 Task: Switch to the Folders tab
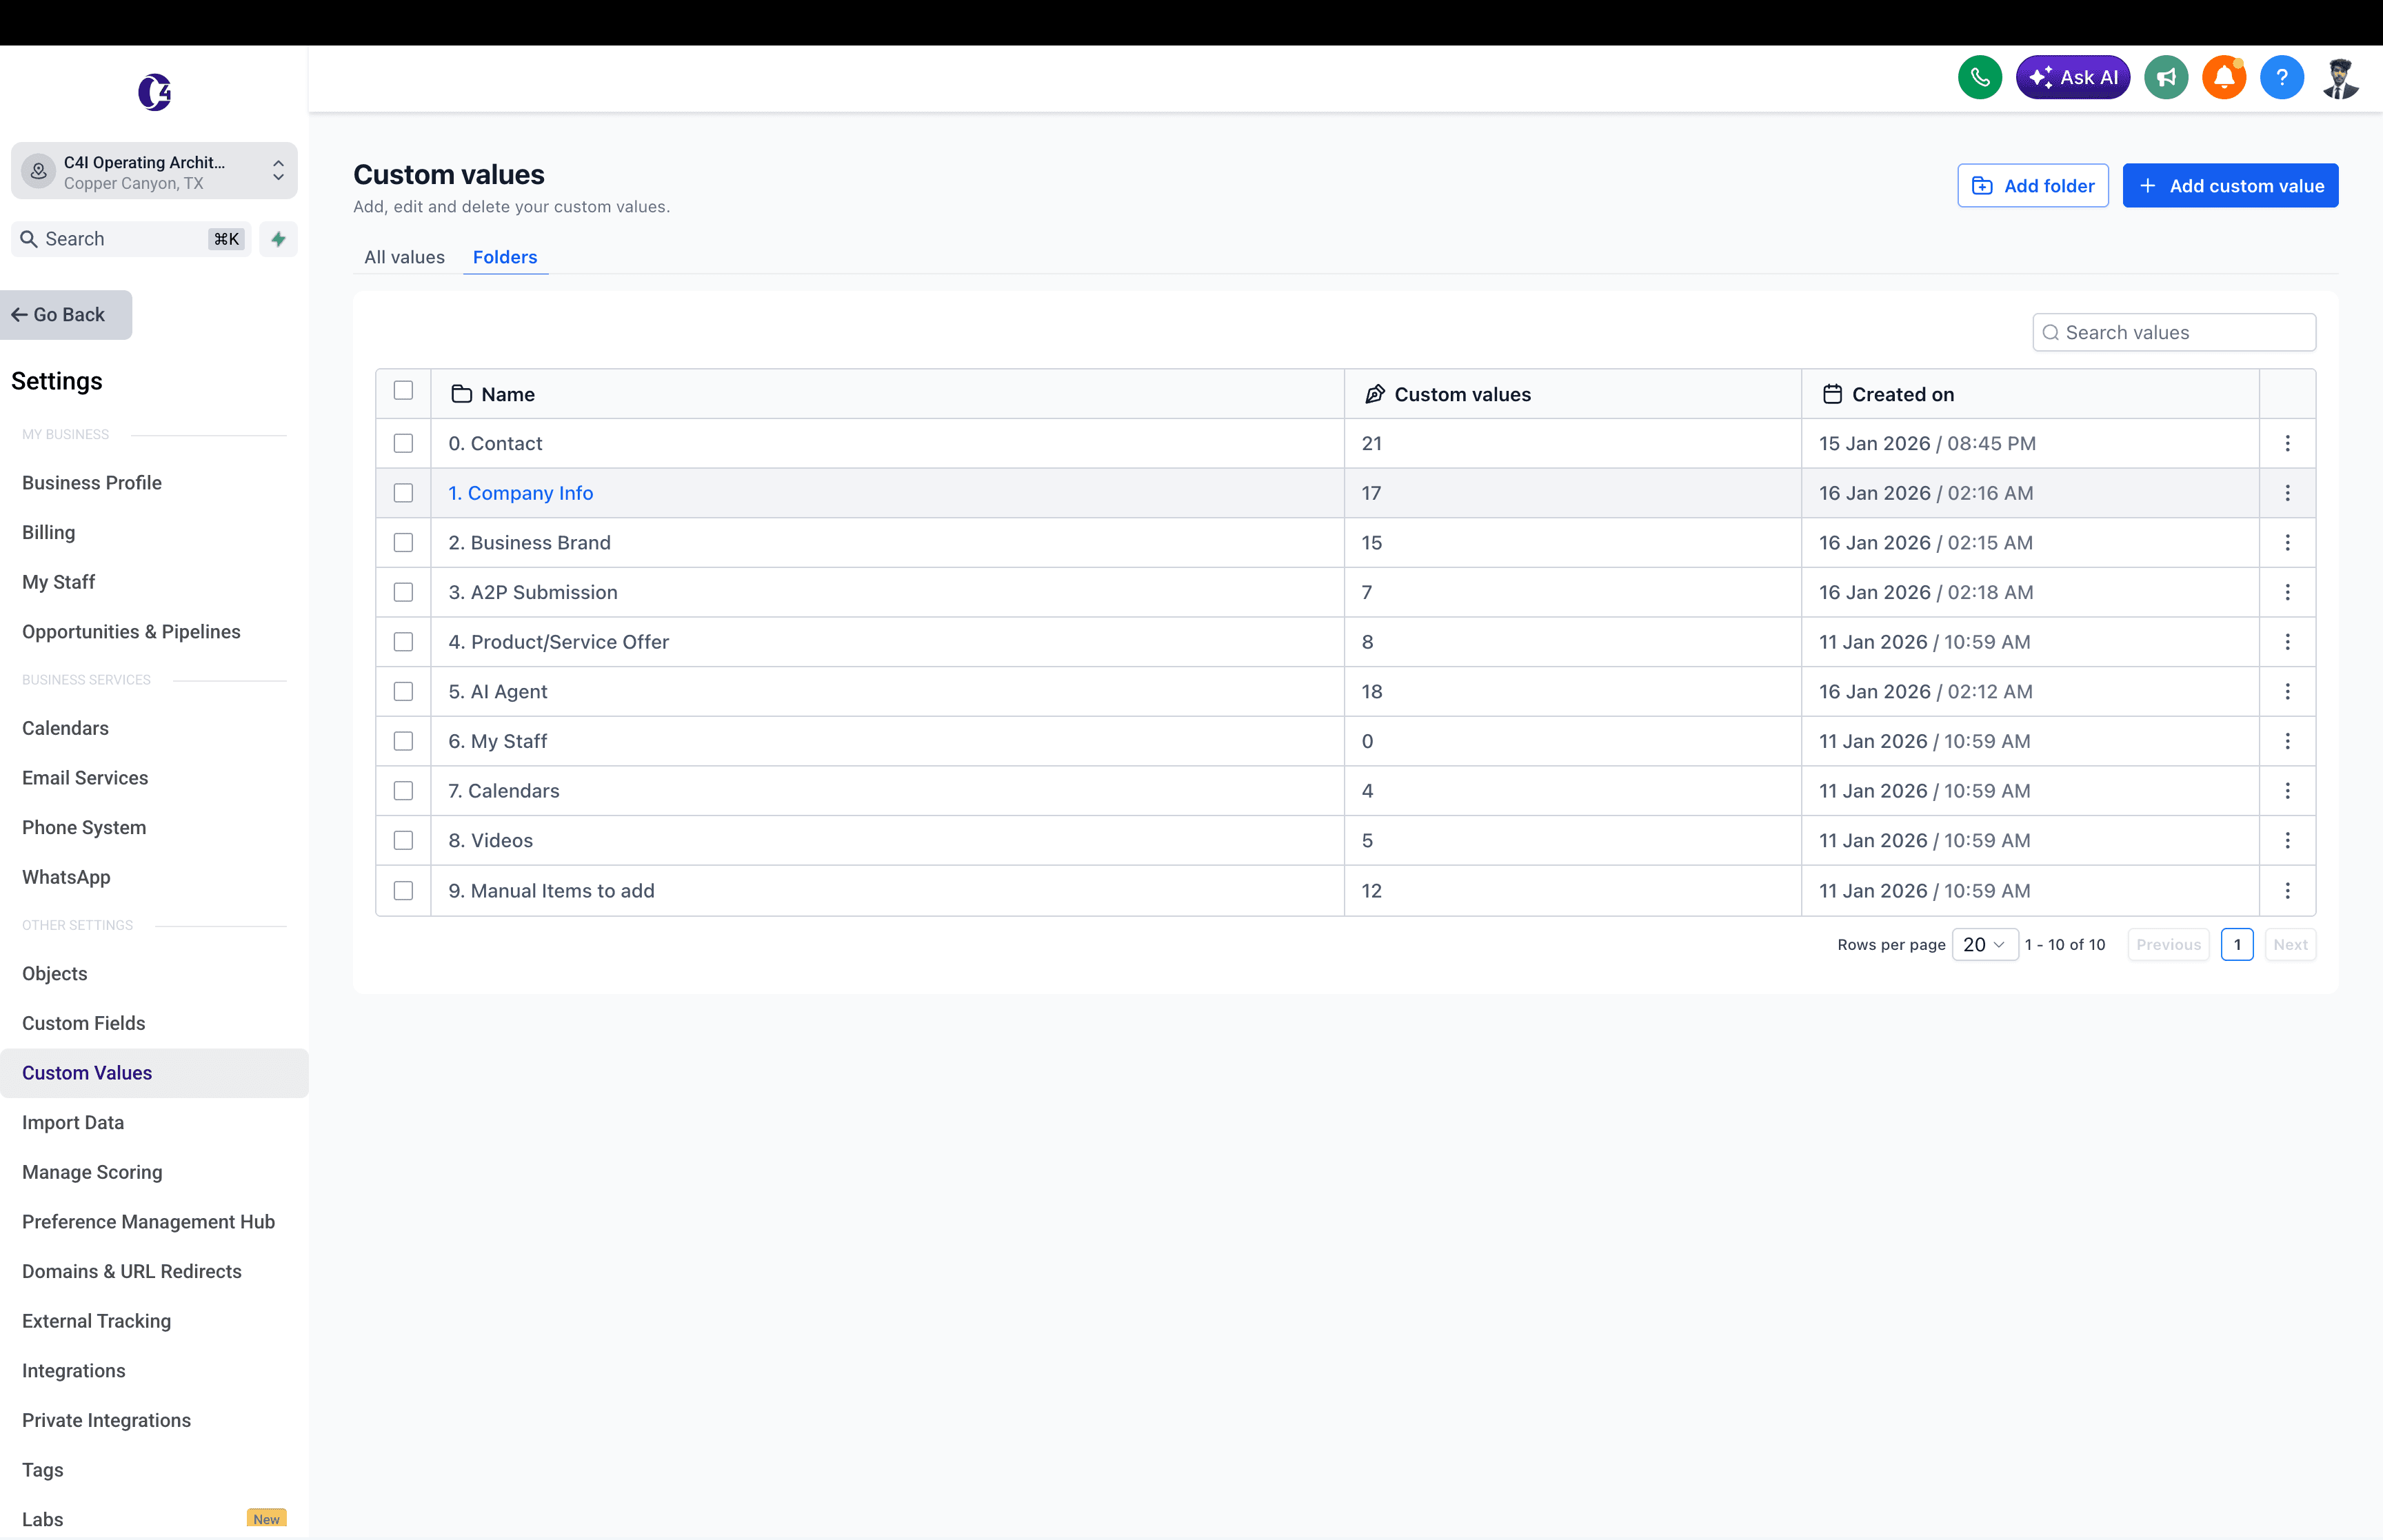coord(505,257)
